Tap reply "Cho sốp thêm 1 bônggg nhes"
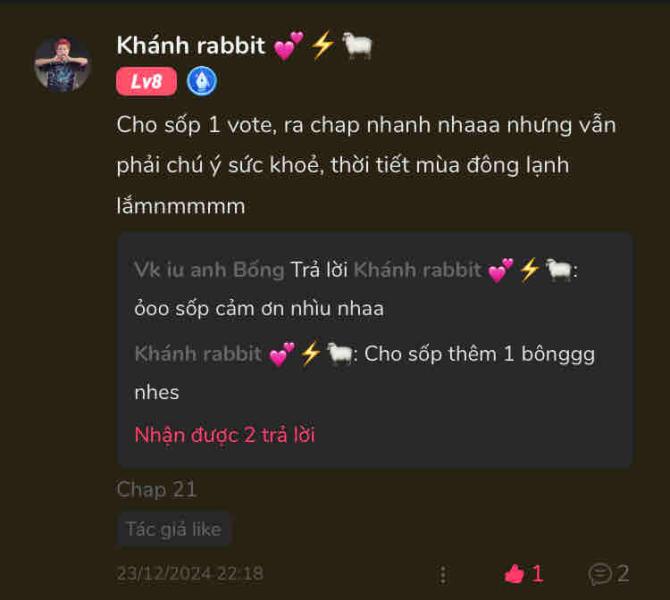Viewport: 670px width, 600px height. pyautogui.click(x=364, y=373)
